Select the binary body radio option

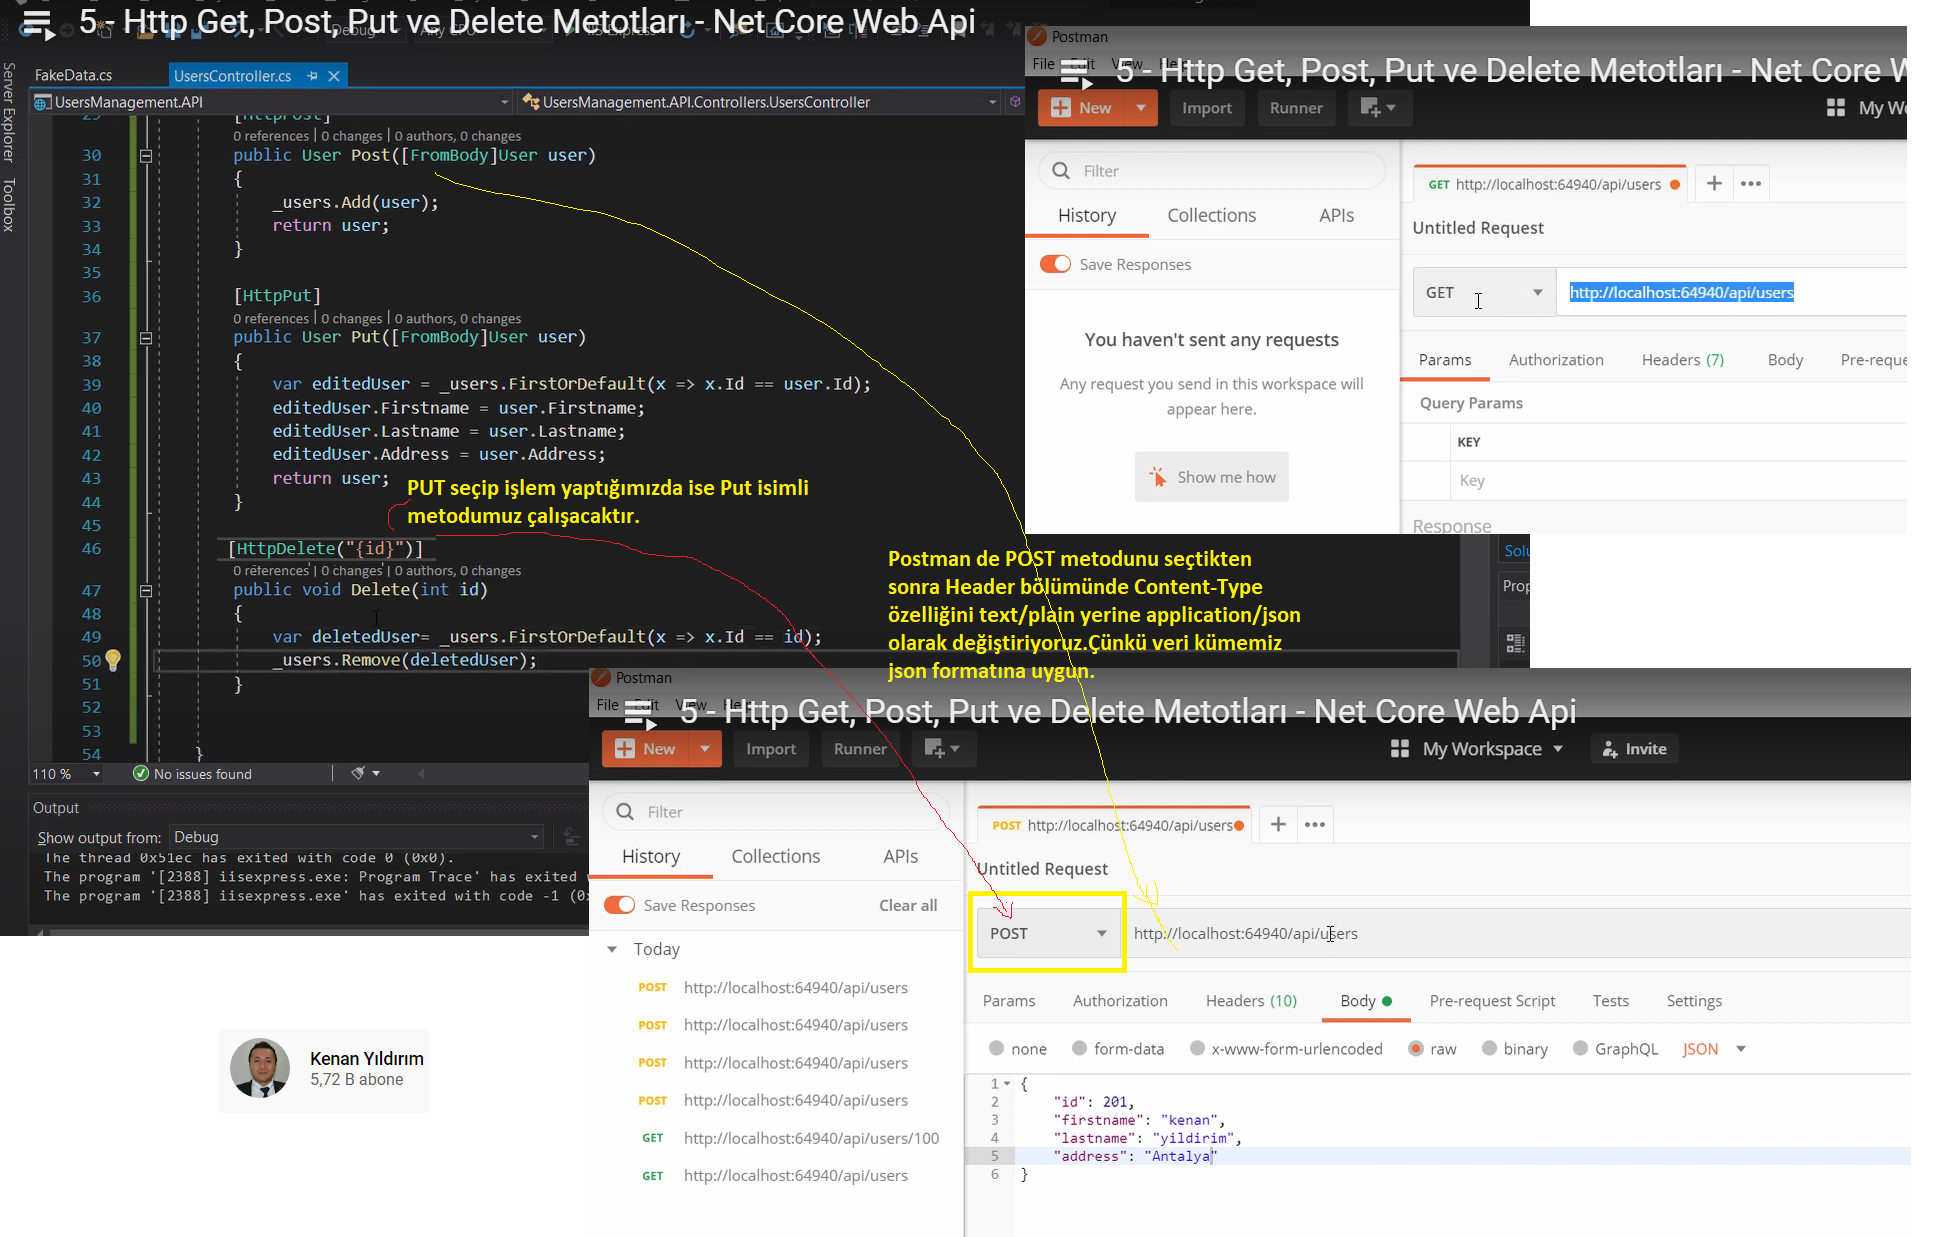click(x=1490, y=1048)
